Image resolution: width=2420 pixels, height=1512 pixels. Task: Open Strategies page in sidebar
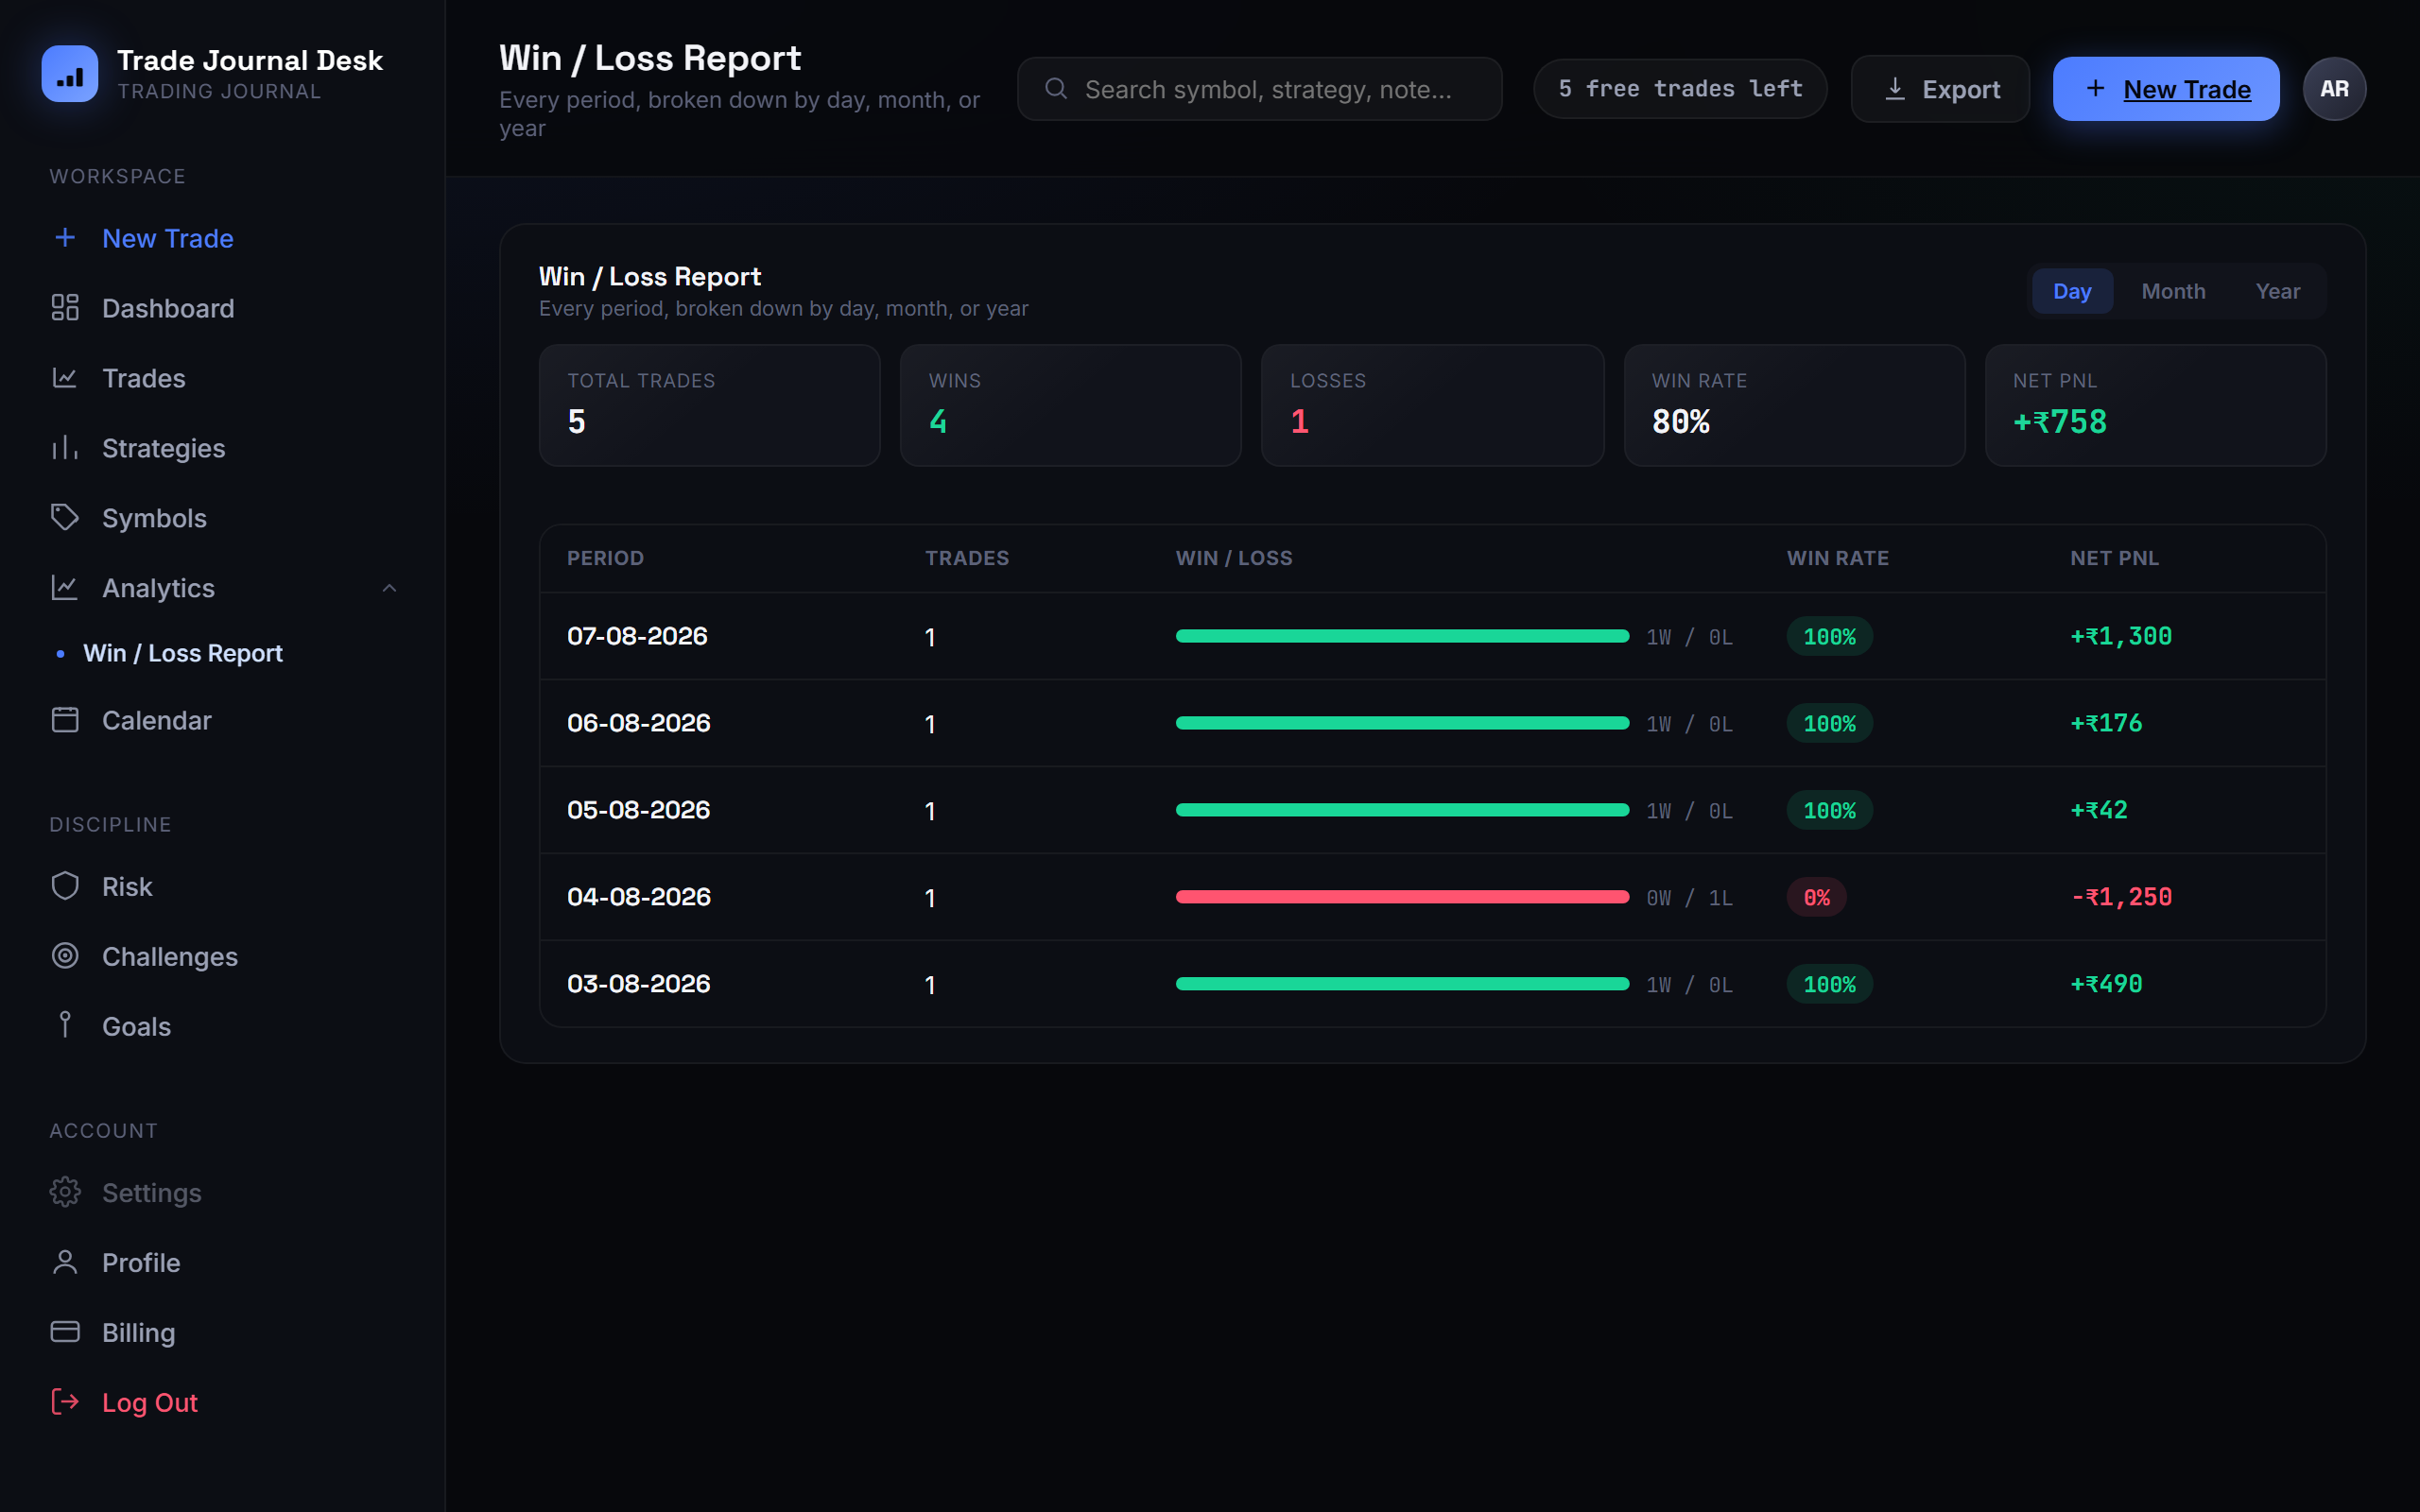(163, 448)
